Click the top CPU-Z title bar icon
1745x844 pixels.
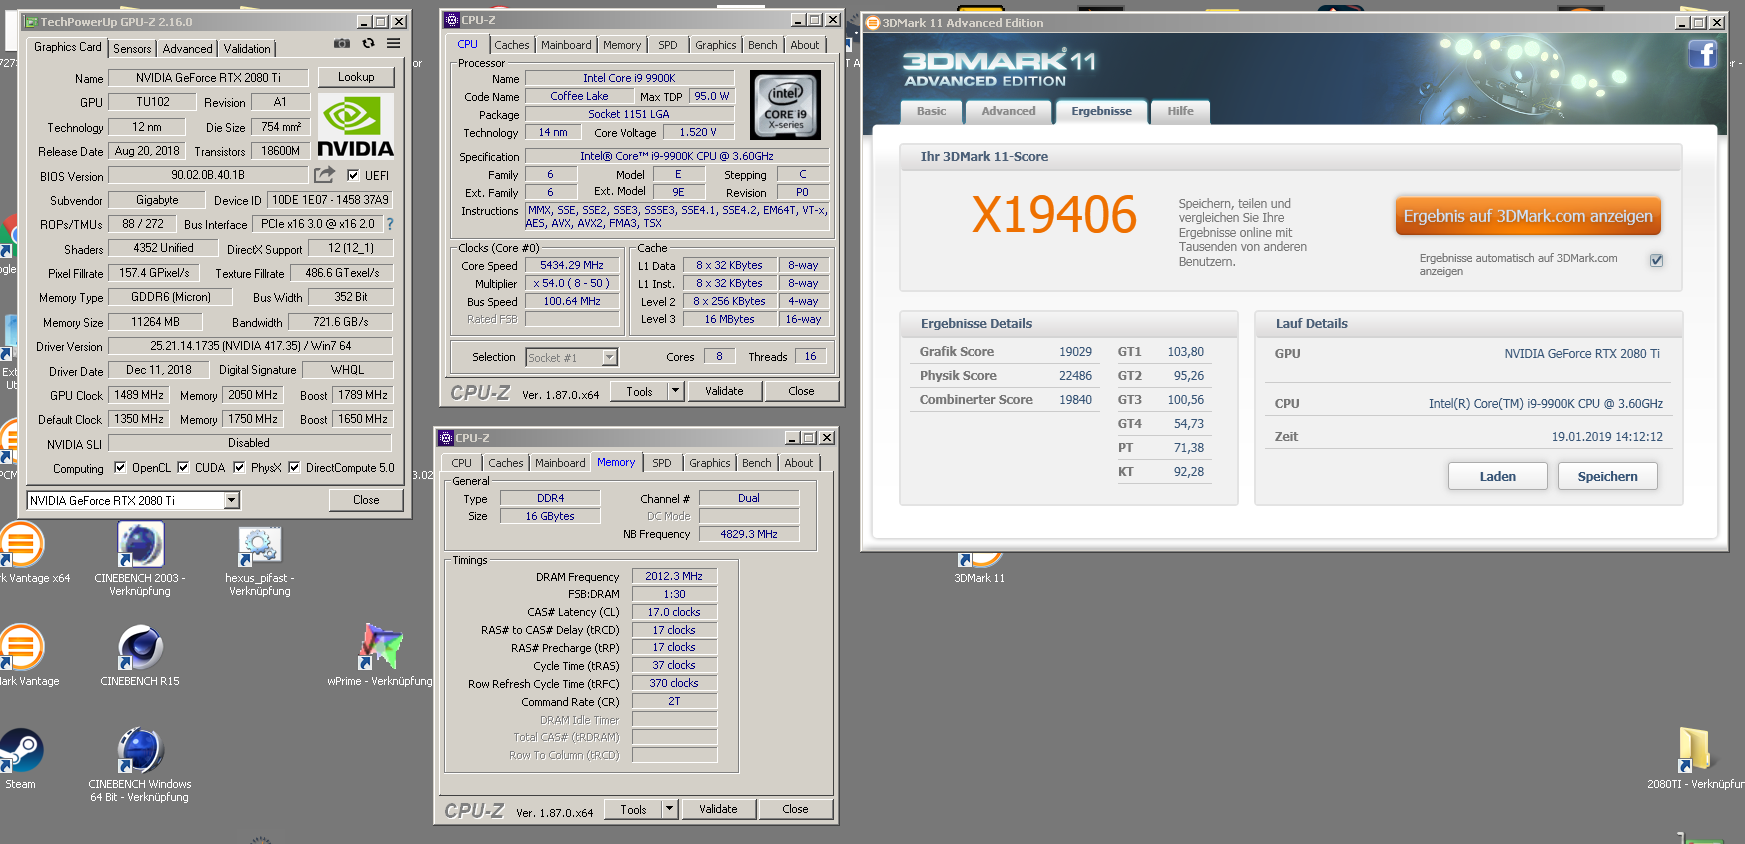pyautogui.click(x=451, y=20)
